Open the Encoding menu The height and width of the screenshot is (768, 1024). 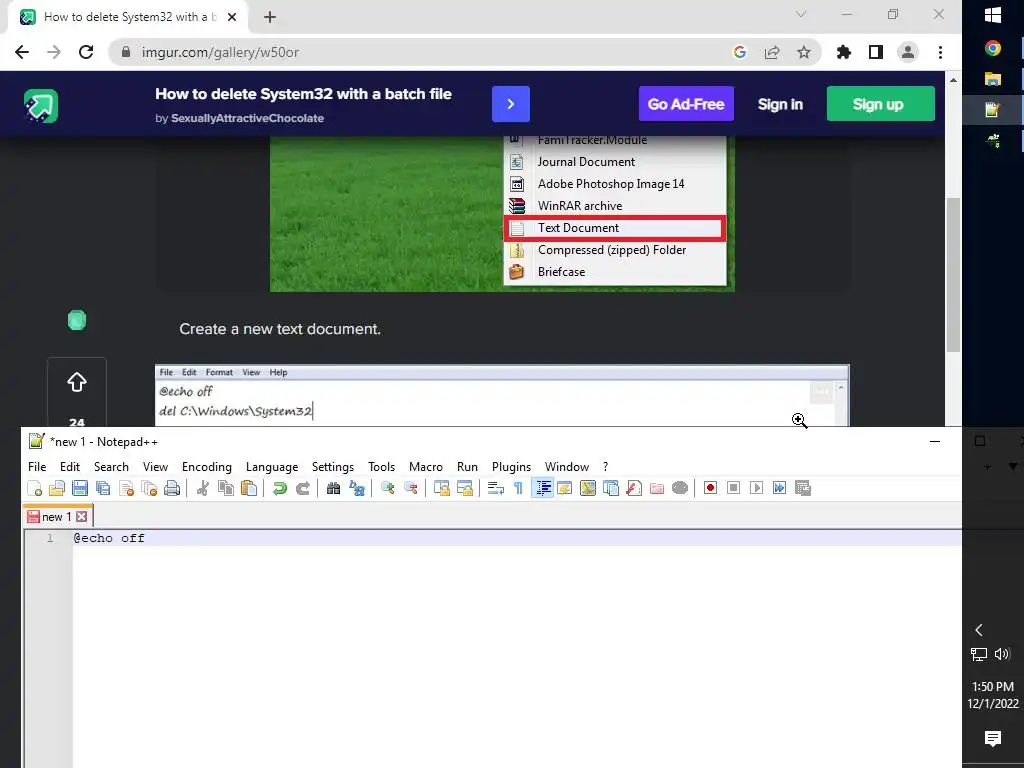206,466
